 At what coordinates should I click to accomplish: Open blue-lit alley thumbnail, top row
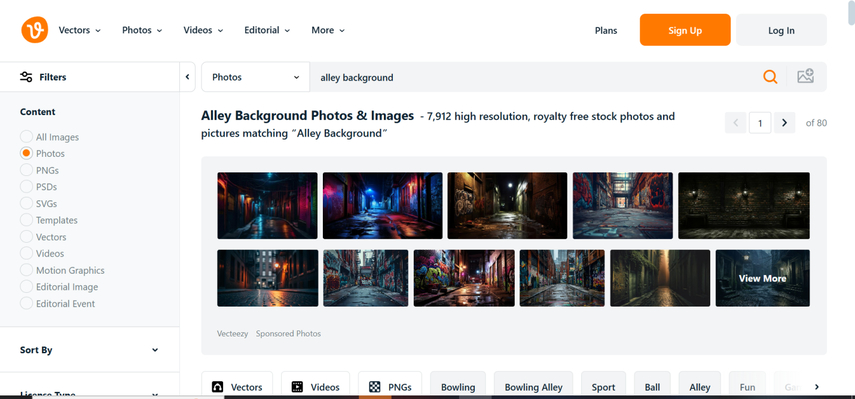(x=382, y=205)
